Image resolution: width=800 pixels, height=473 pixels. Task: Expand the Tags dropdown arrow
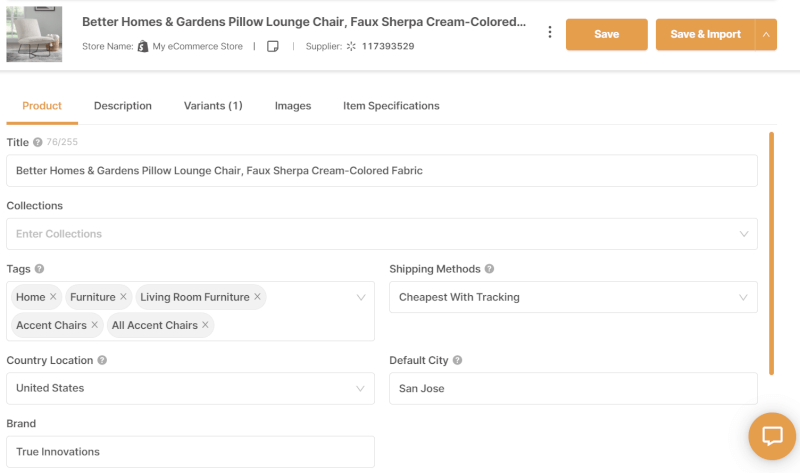tap(361, 297)
